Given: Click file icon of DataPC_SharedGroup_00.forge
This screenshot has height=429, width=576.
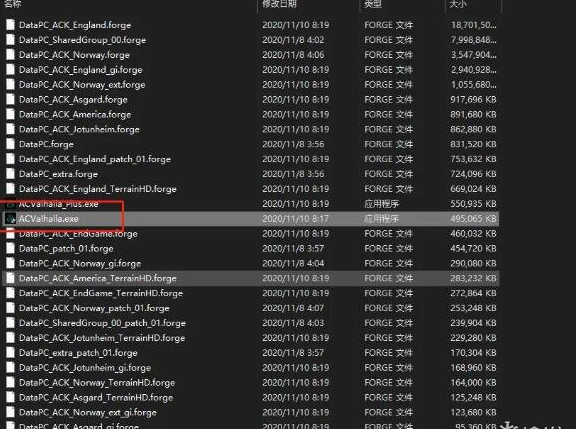Looking at the screenshot, I should point(11,40).
